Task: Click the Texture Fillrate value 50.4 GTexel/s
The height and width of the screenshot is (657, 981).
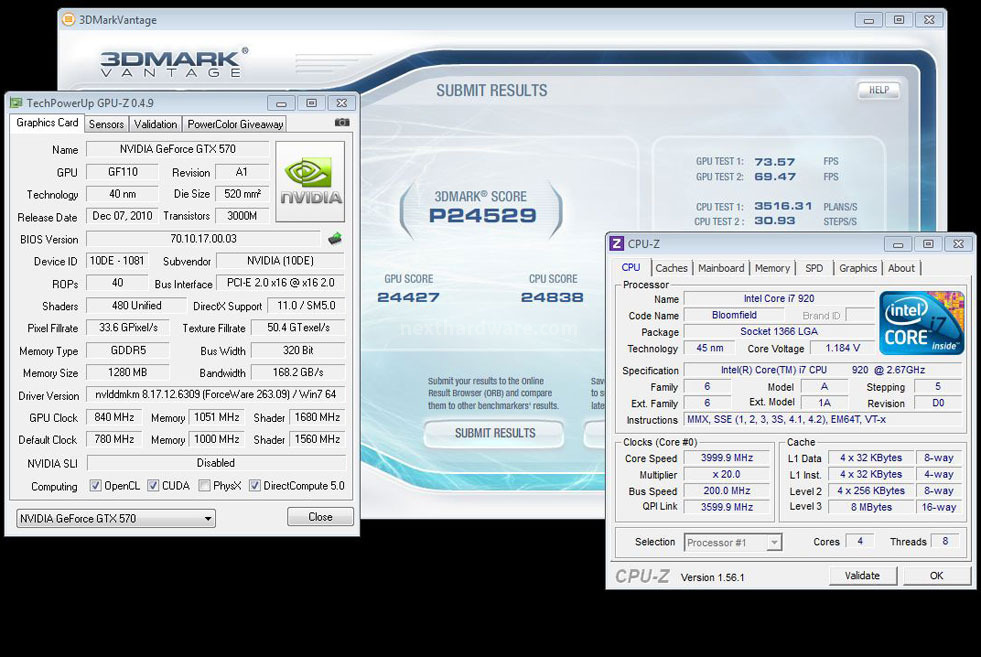Action: (298, 327)
